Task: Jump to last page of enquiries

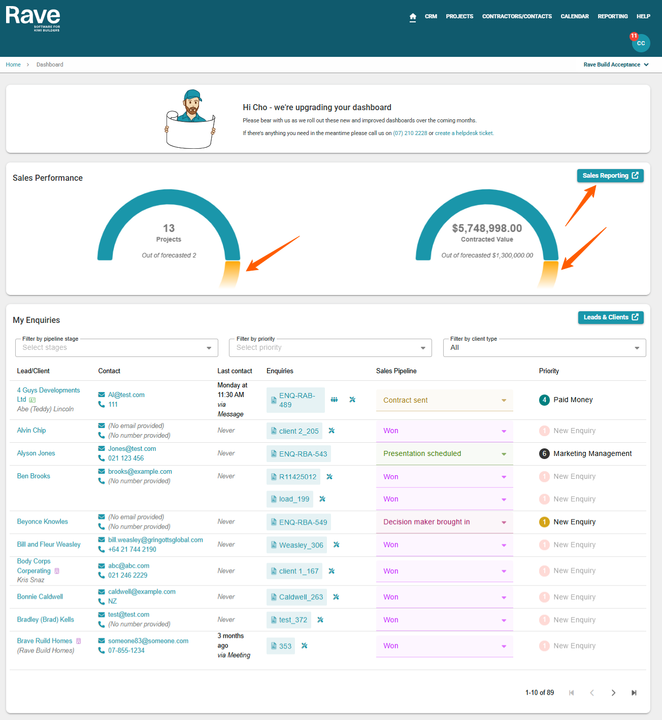Action: [x=634, y=692]
